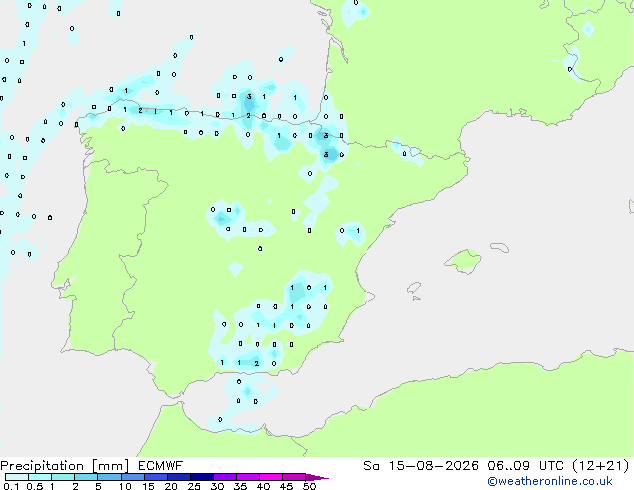Viewport: 634px width, 490px height.
Task: Click the 1–2 mm legend color swatch
Action: 63,477
